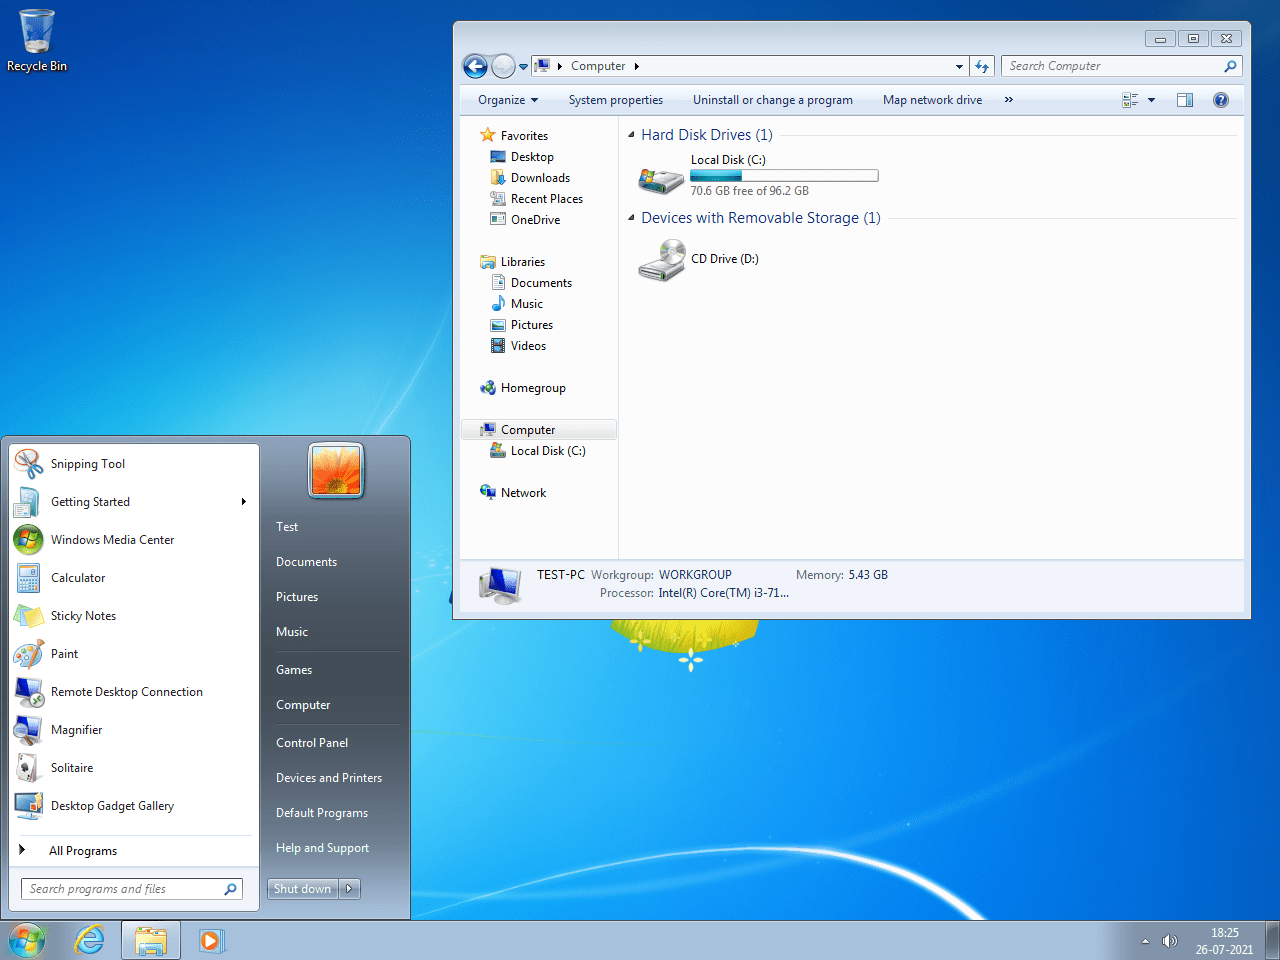1280x960 pixels.
Task: Open Shut down options arrow
Action: click(349, 889)
